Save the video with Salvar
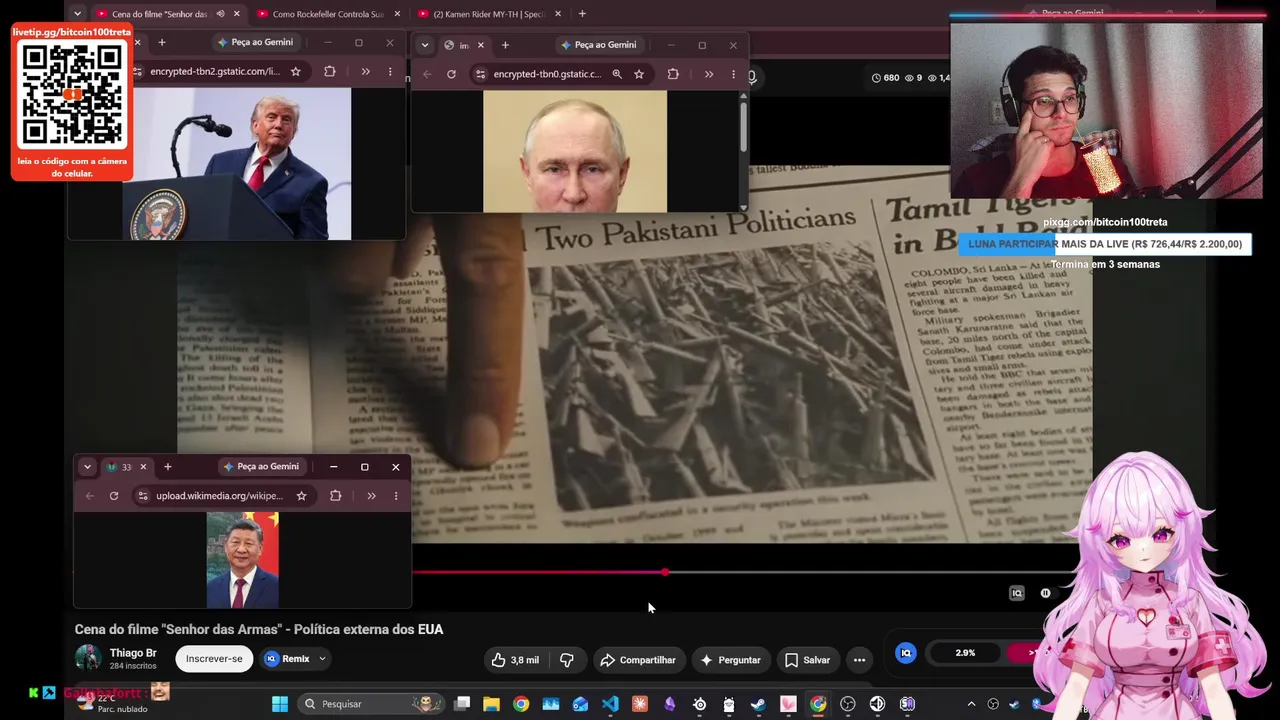Viewport: 1280px width, 720px height. [x=807, y=660]
